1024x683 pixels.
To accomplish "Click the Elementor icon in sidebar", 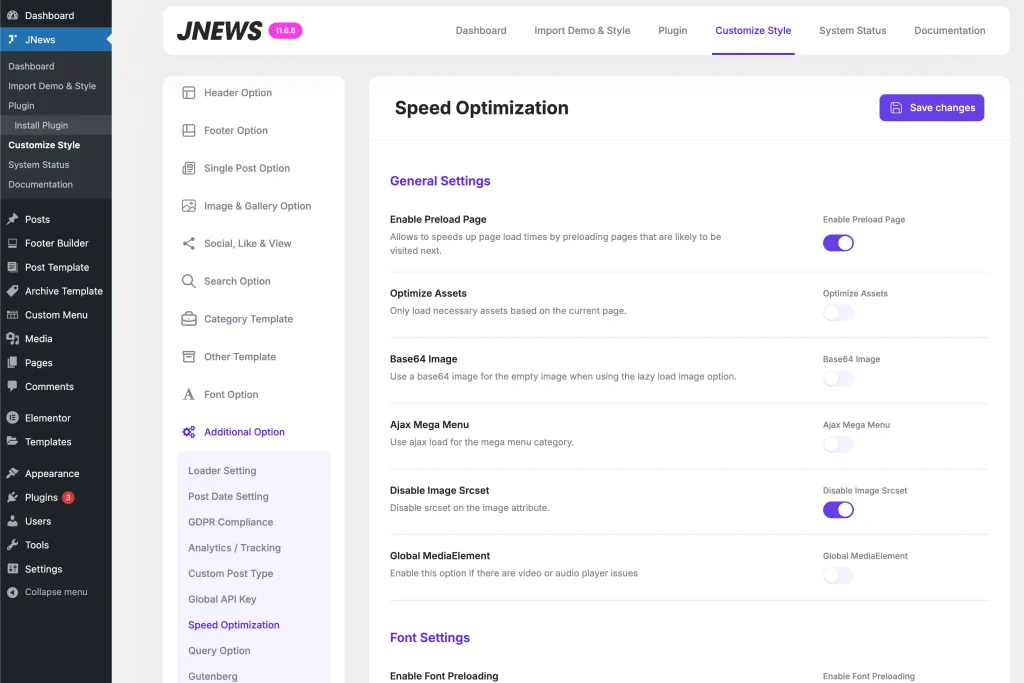I will [x=12, y=418].
